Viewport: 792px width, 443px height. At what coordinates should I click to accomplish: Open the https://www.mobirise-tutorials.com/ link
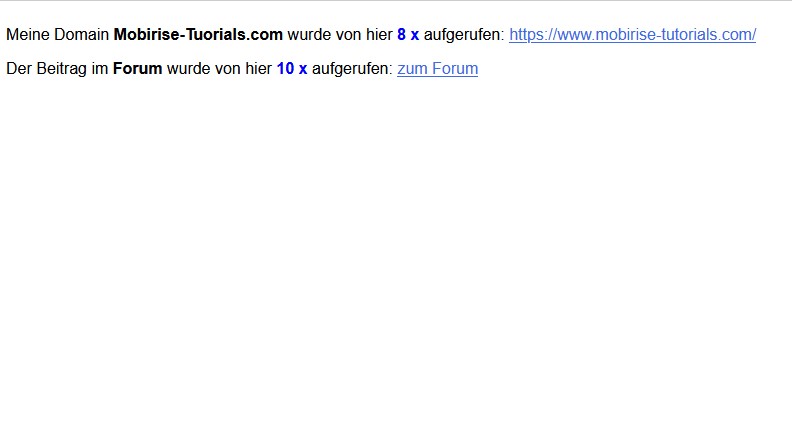632,35
